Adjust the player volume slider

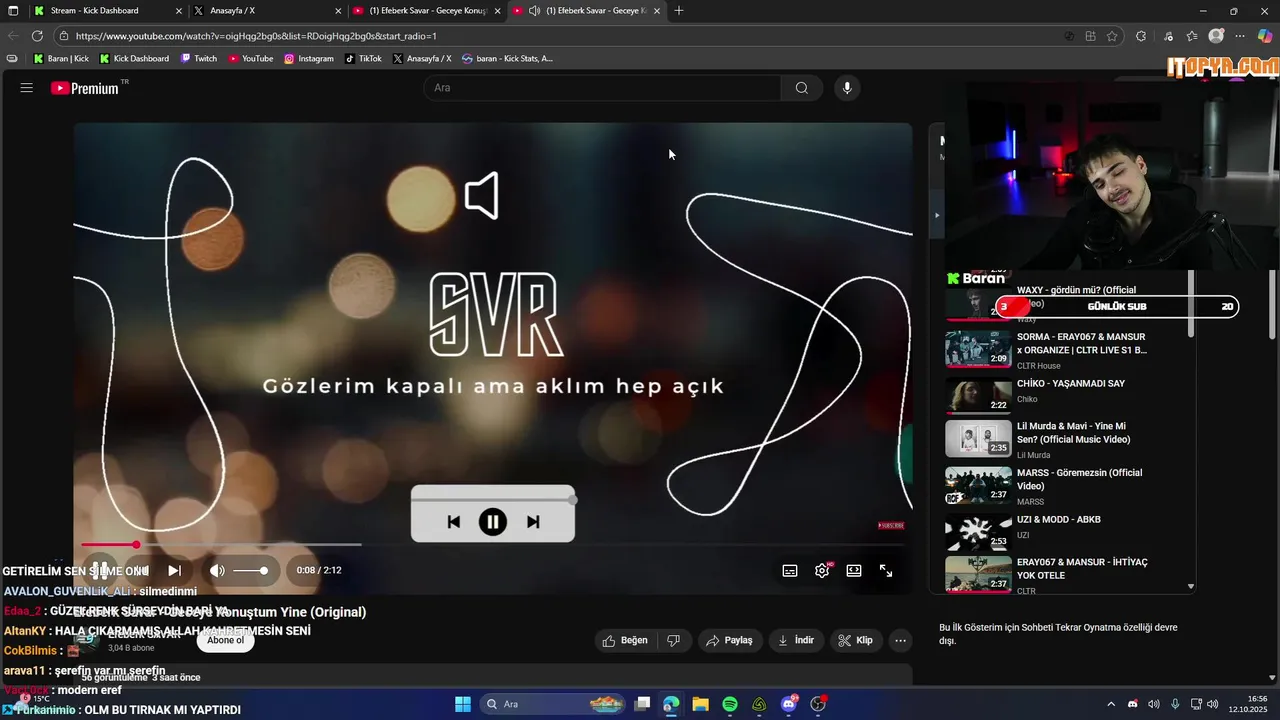(250, 570)
